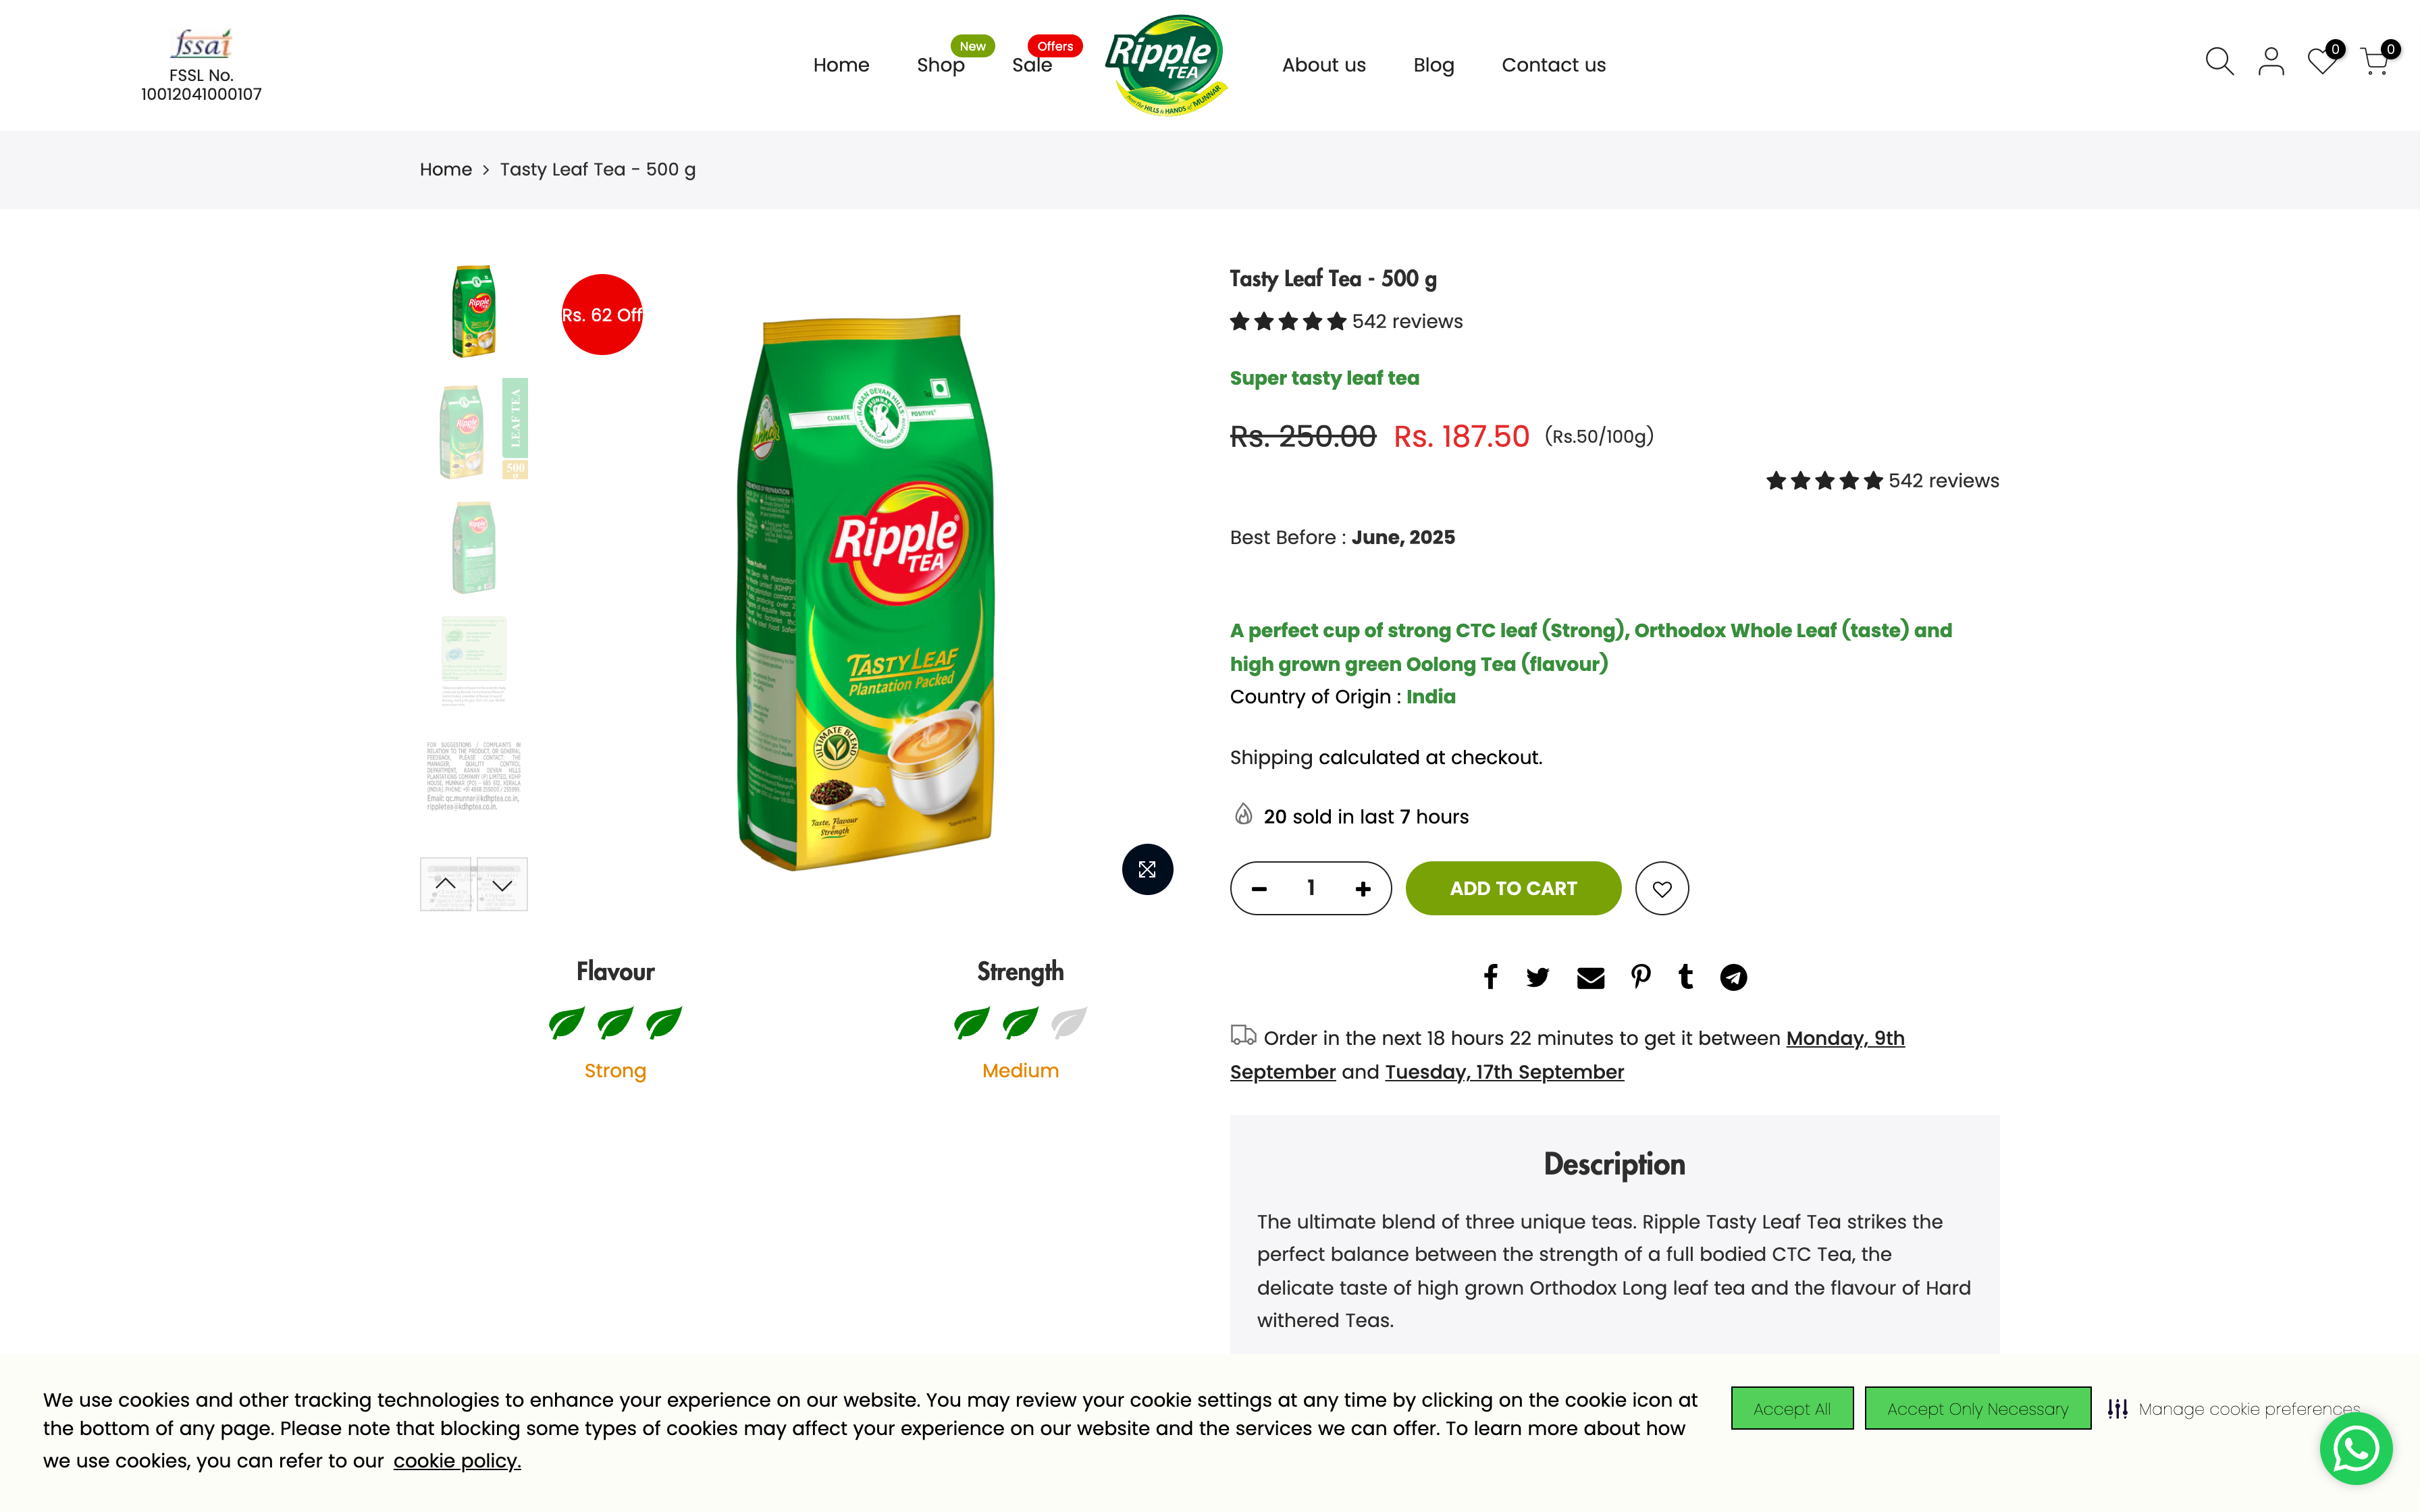2420x1512 pixels.
Task: Open the shopping cart icon
Action: click(x=2374, y=62)
